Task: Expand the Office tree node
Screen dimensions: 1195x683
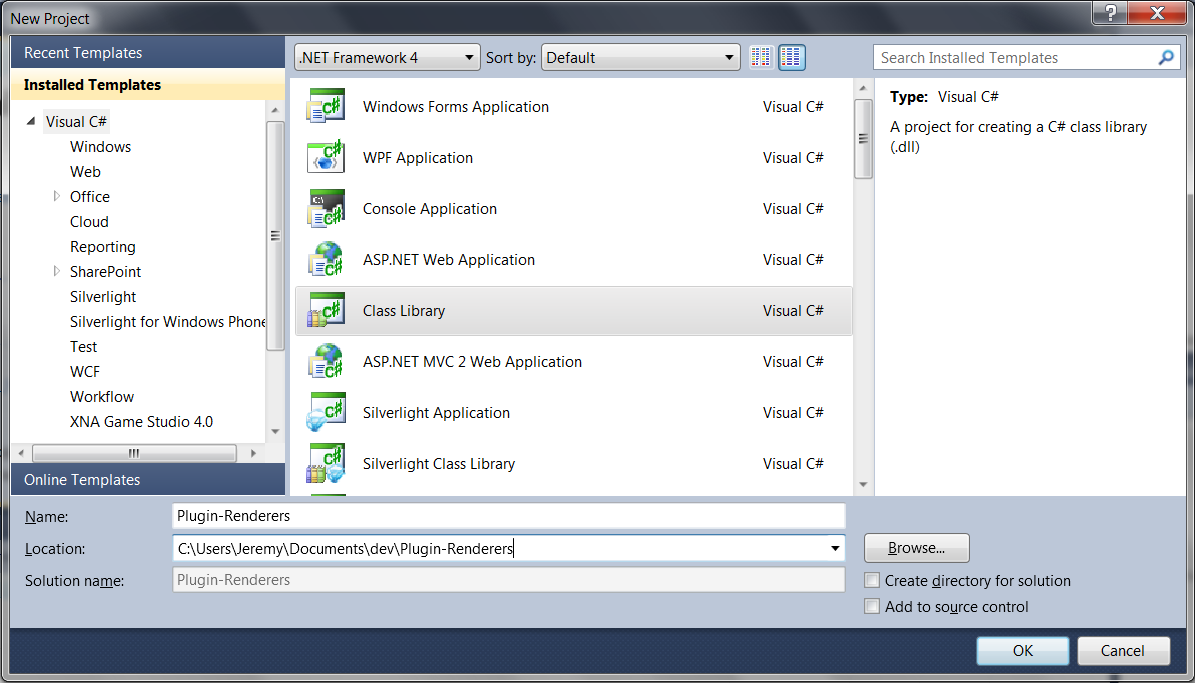Action: (x=56, y=197)
